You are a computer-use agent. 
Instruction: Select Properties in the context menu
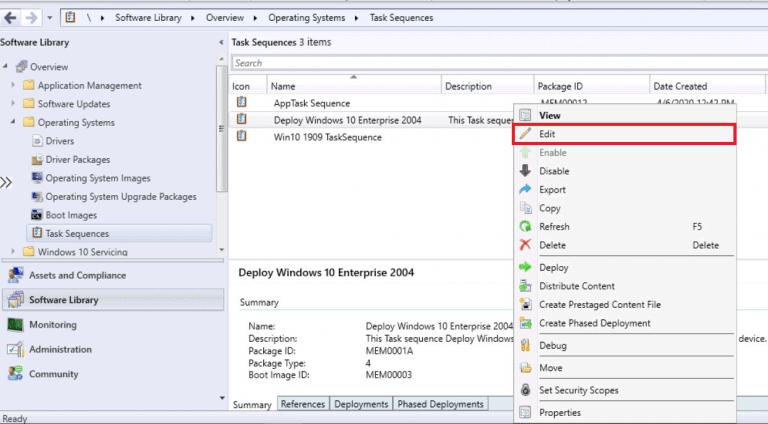point(559,412)
